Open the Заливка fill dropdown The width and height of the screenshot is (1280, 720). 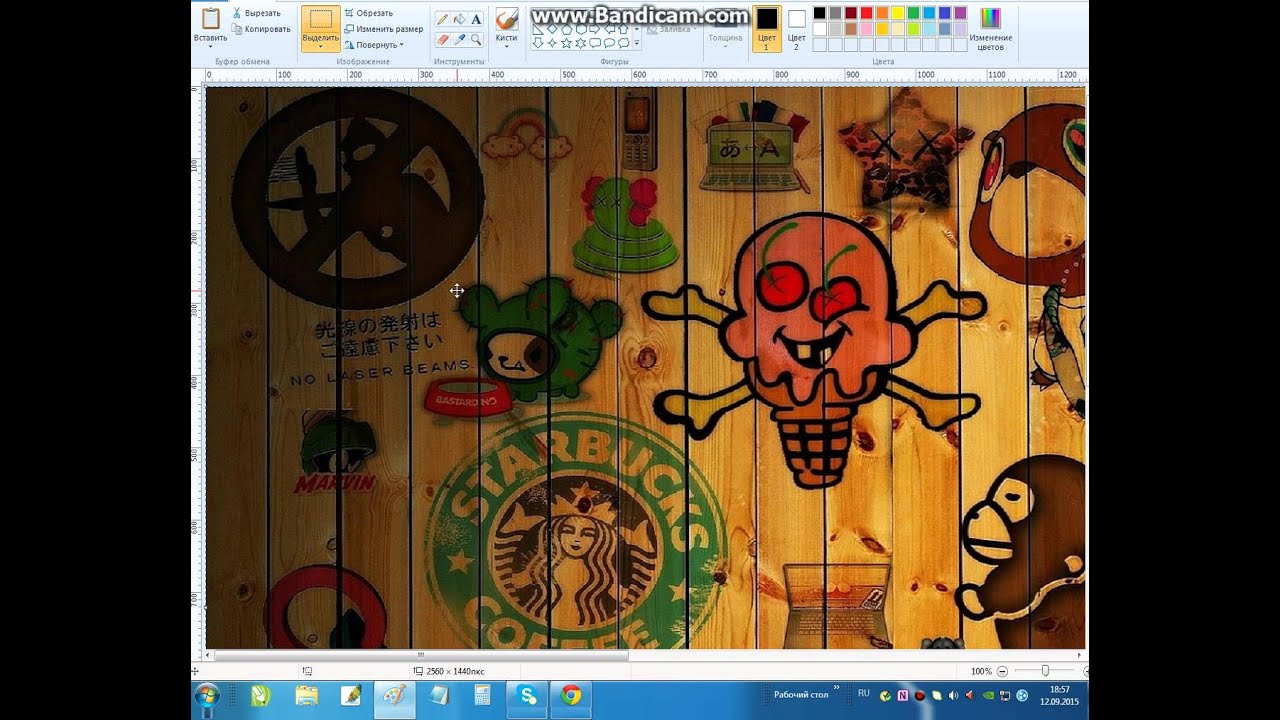coord(670,29)
